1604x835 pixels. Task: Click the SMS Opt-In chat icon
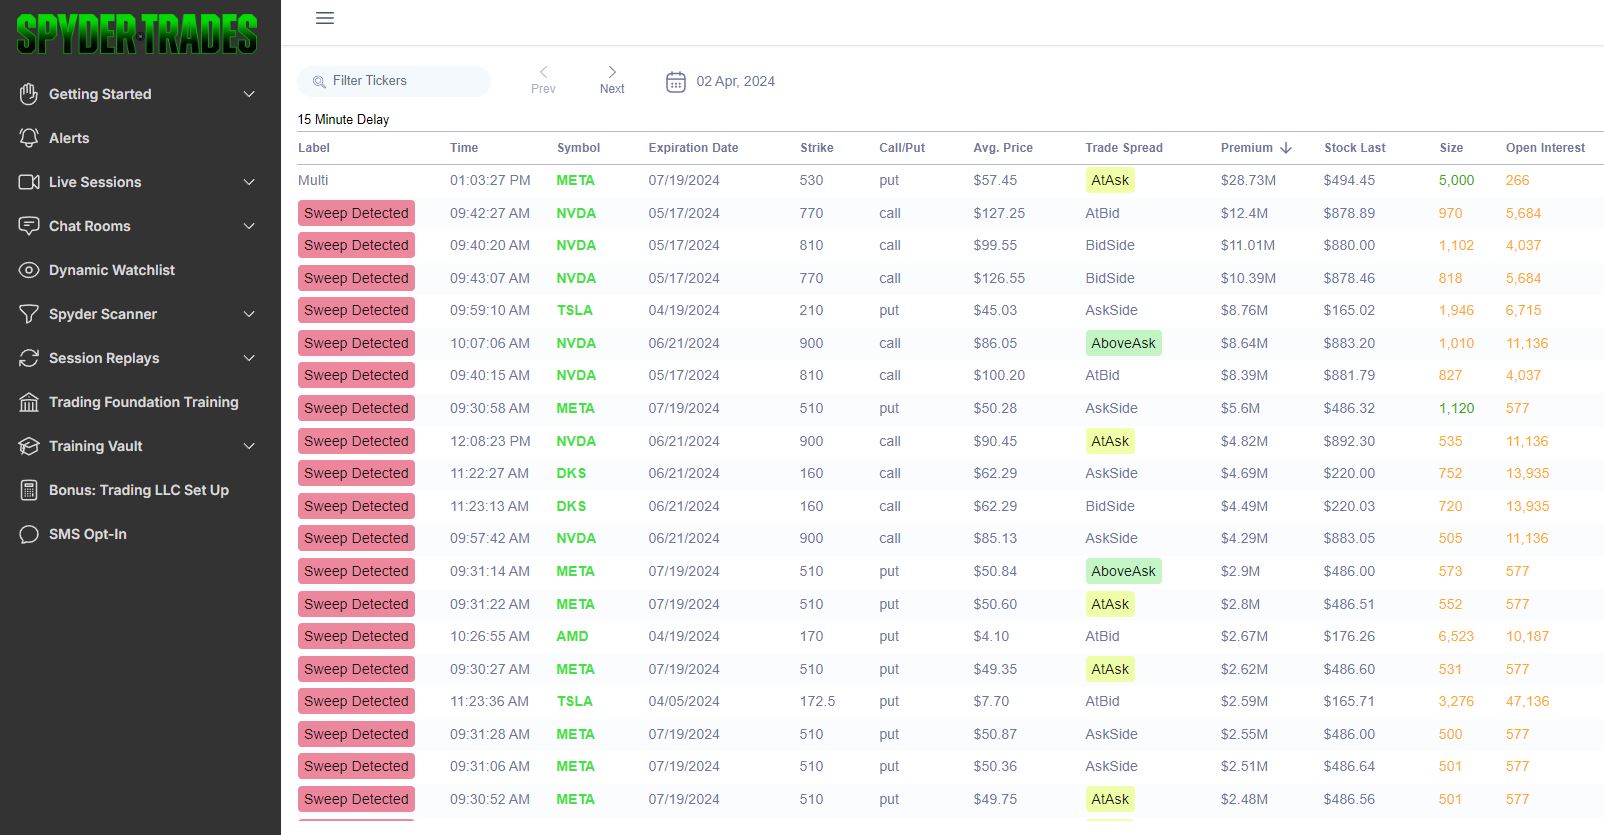[x=29, y=534]
